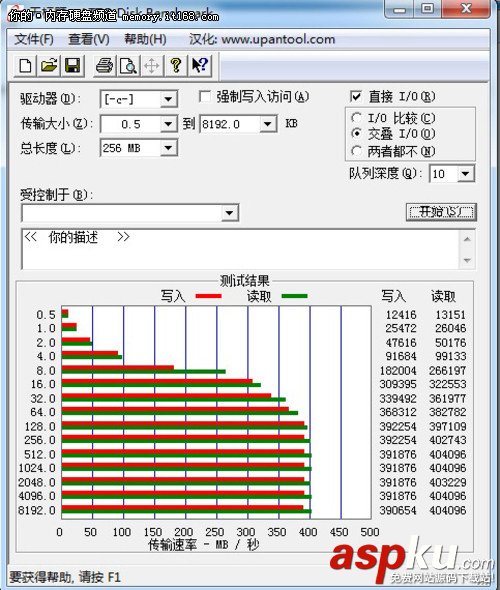
Task: Open the 帮助(H) menu
Action: tap(145, 39)
